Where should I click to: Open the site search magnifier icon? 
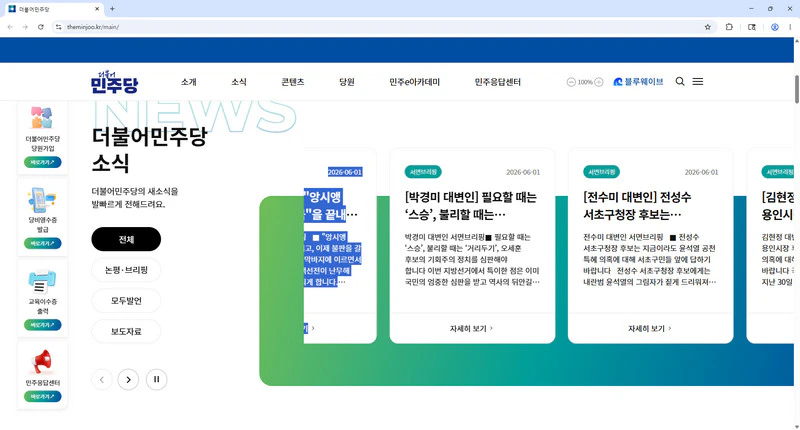pos(680,82)
